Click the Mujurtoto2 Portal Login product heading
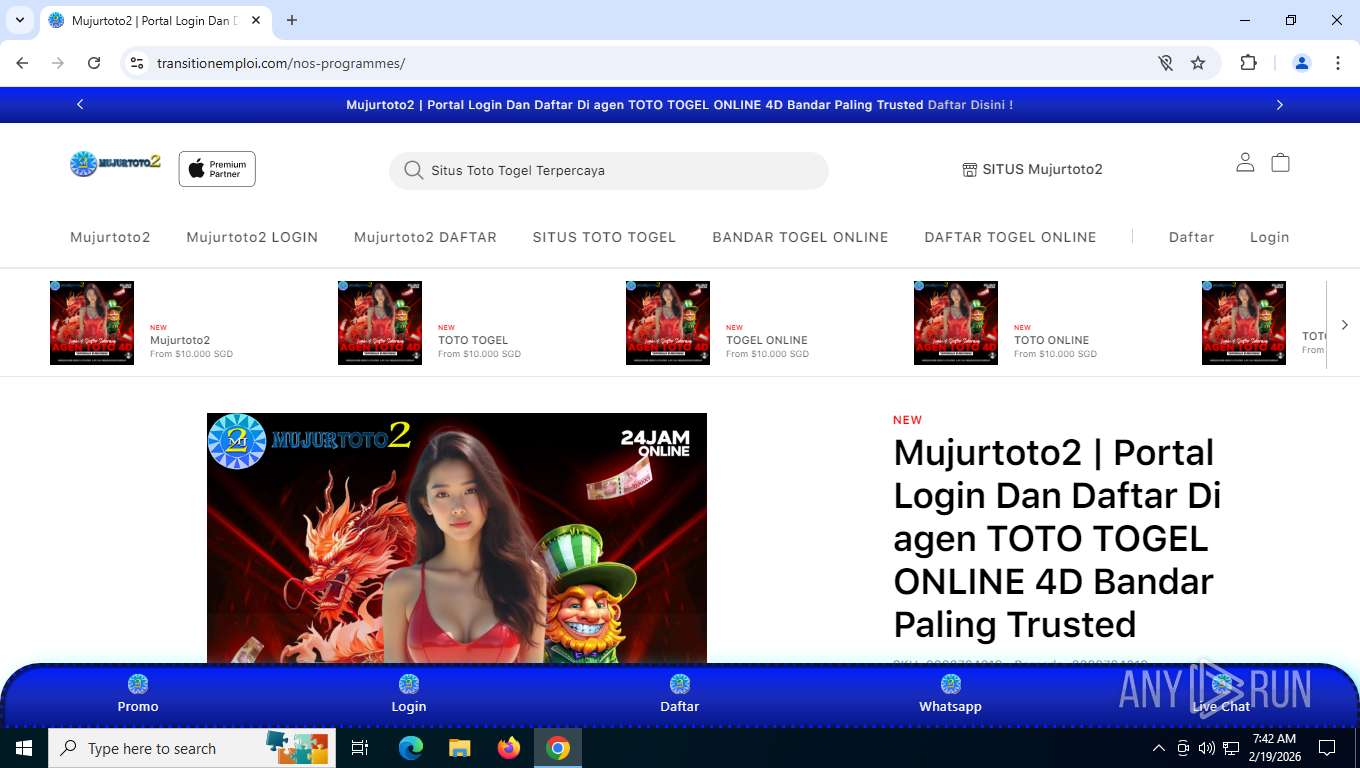1360x768 pixels. [x=1057, y=538]
